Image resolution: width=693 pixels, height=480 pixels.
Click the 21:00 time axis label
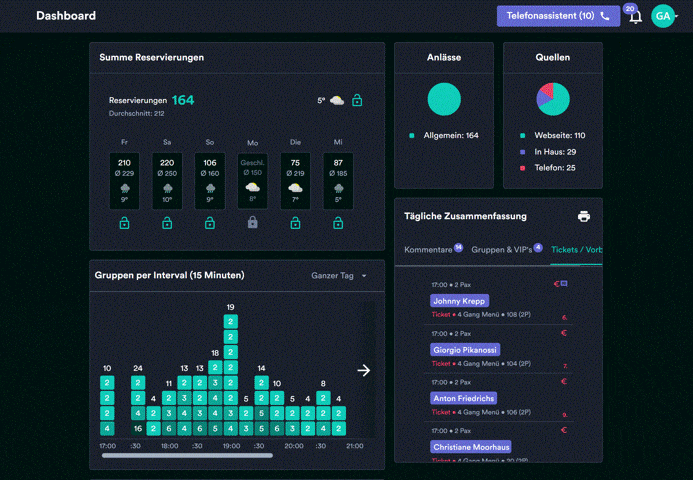click(355, 446)
